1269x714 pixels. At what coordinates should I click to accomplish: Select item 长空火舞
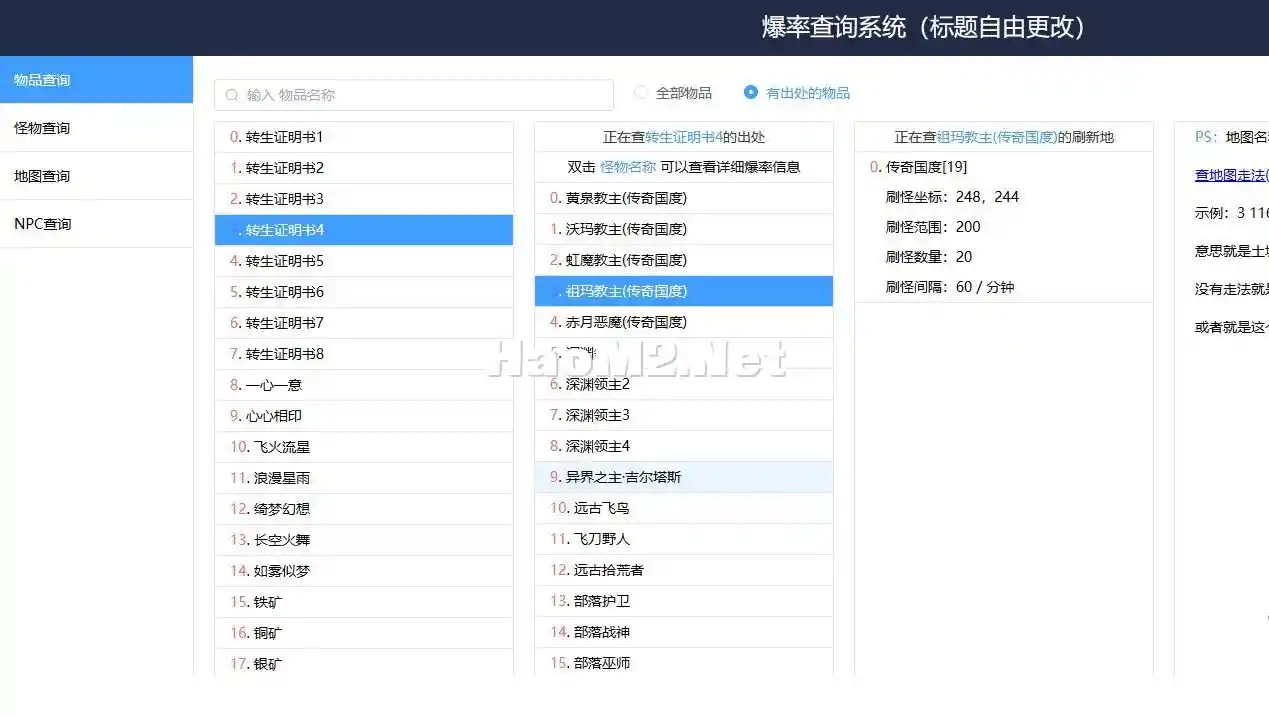(x=364, y=540)
